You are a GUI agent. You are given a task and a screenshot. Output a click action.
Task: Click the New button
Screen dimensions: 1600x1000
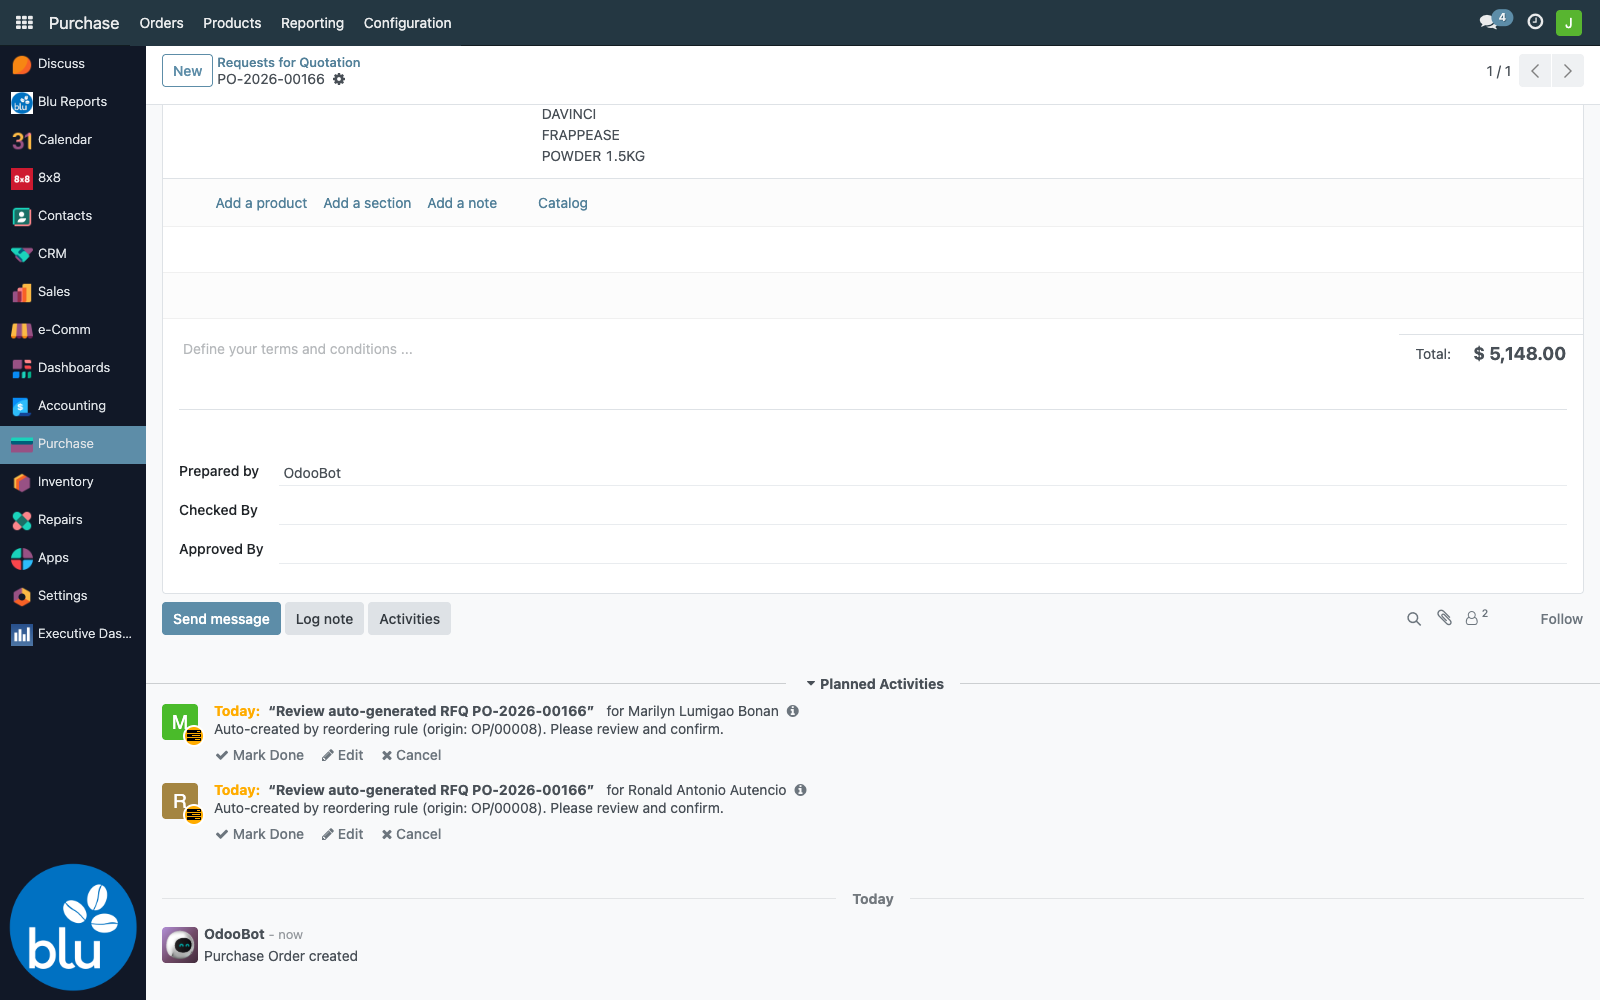click(187, 71)
